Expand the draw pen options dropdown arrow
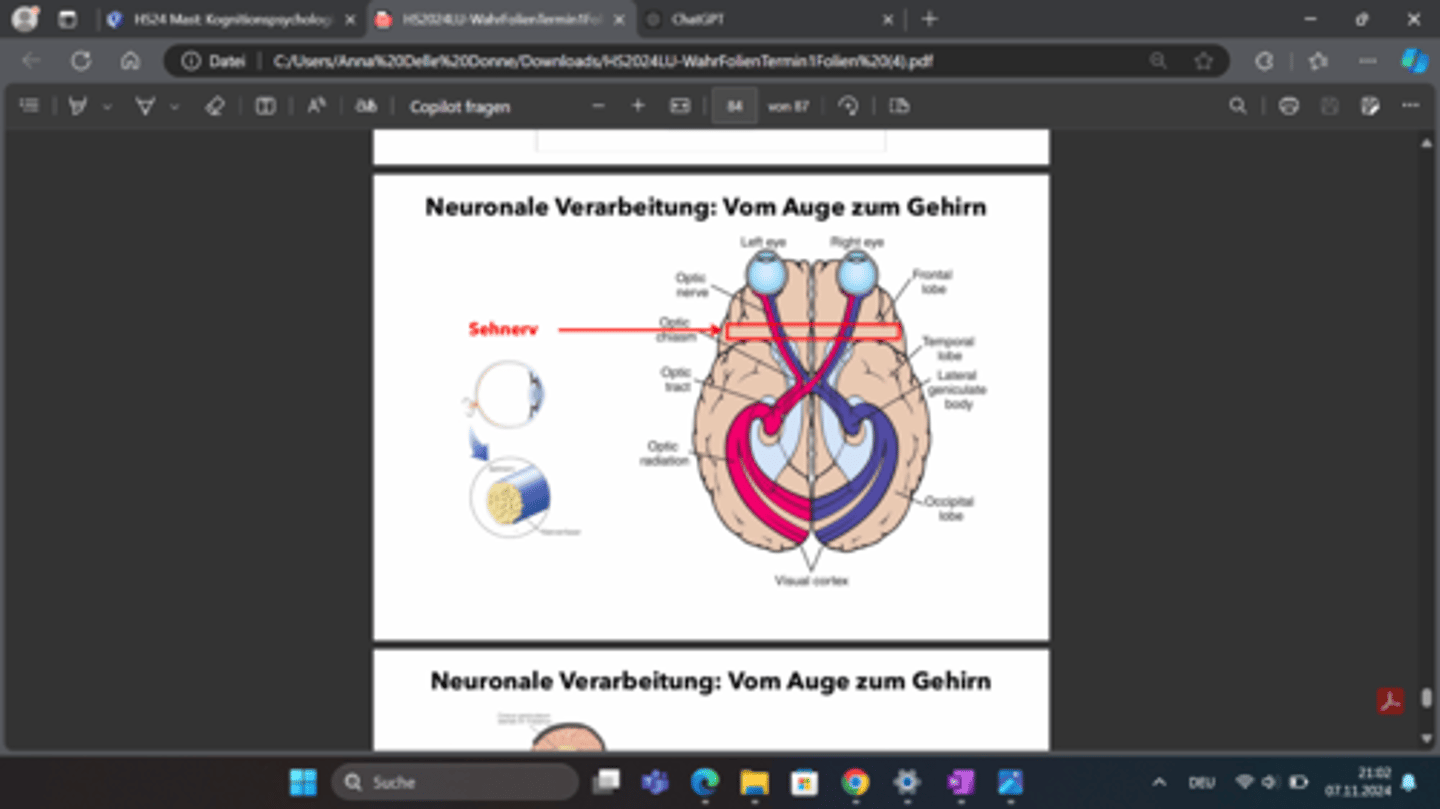 (174, 106)
